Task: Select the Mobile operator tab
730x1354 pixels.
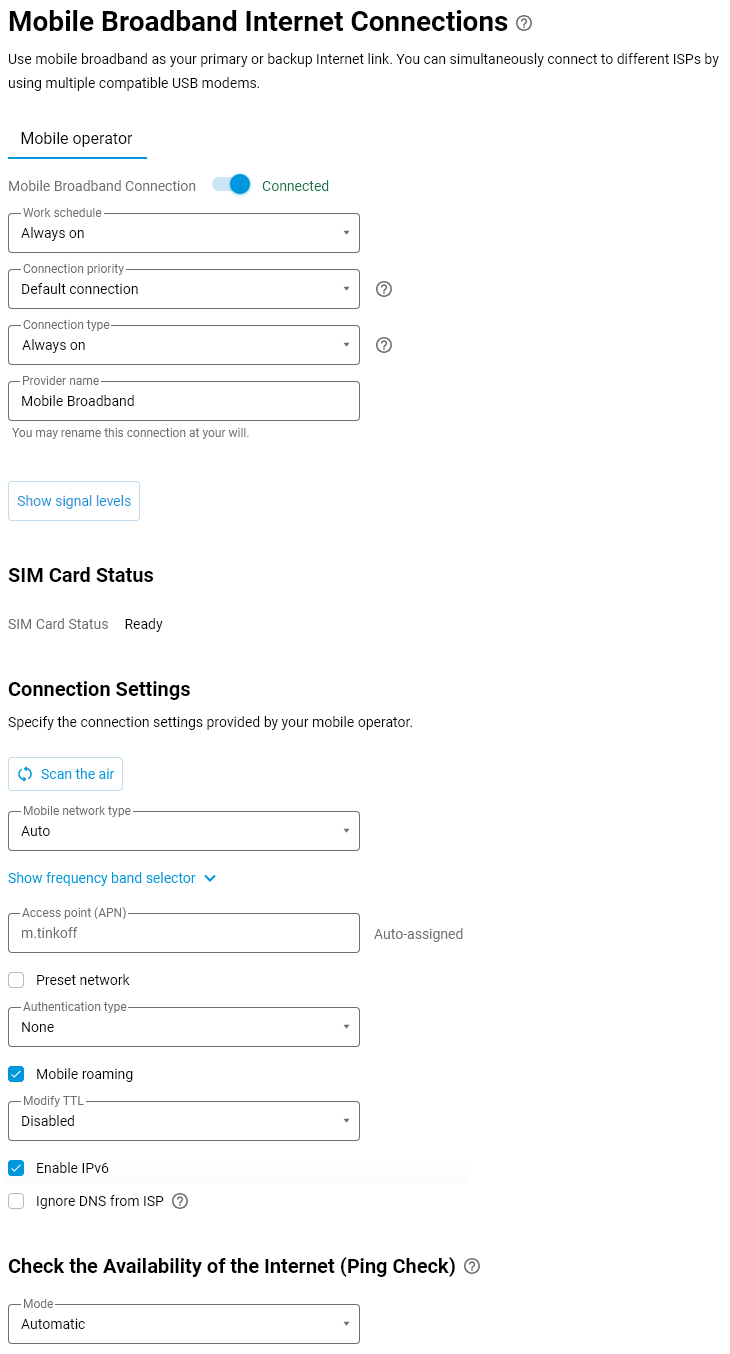Action: [77, 139]
